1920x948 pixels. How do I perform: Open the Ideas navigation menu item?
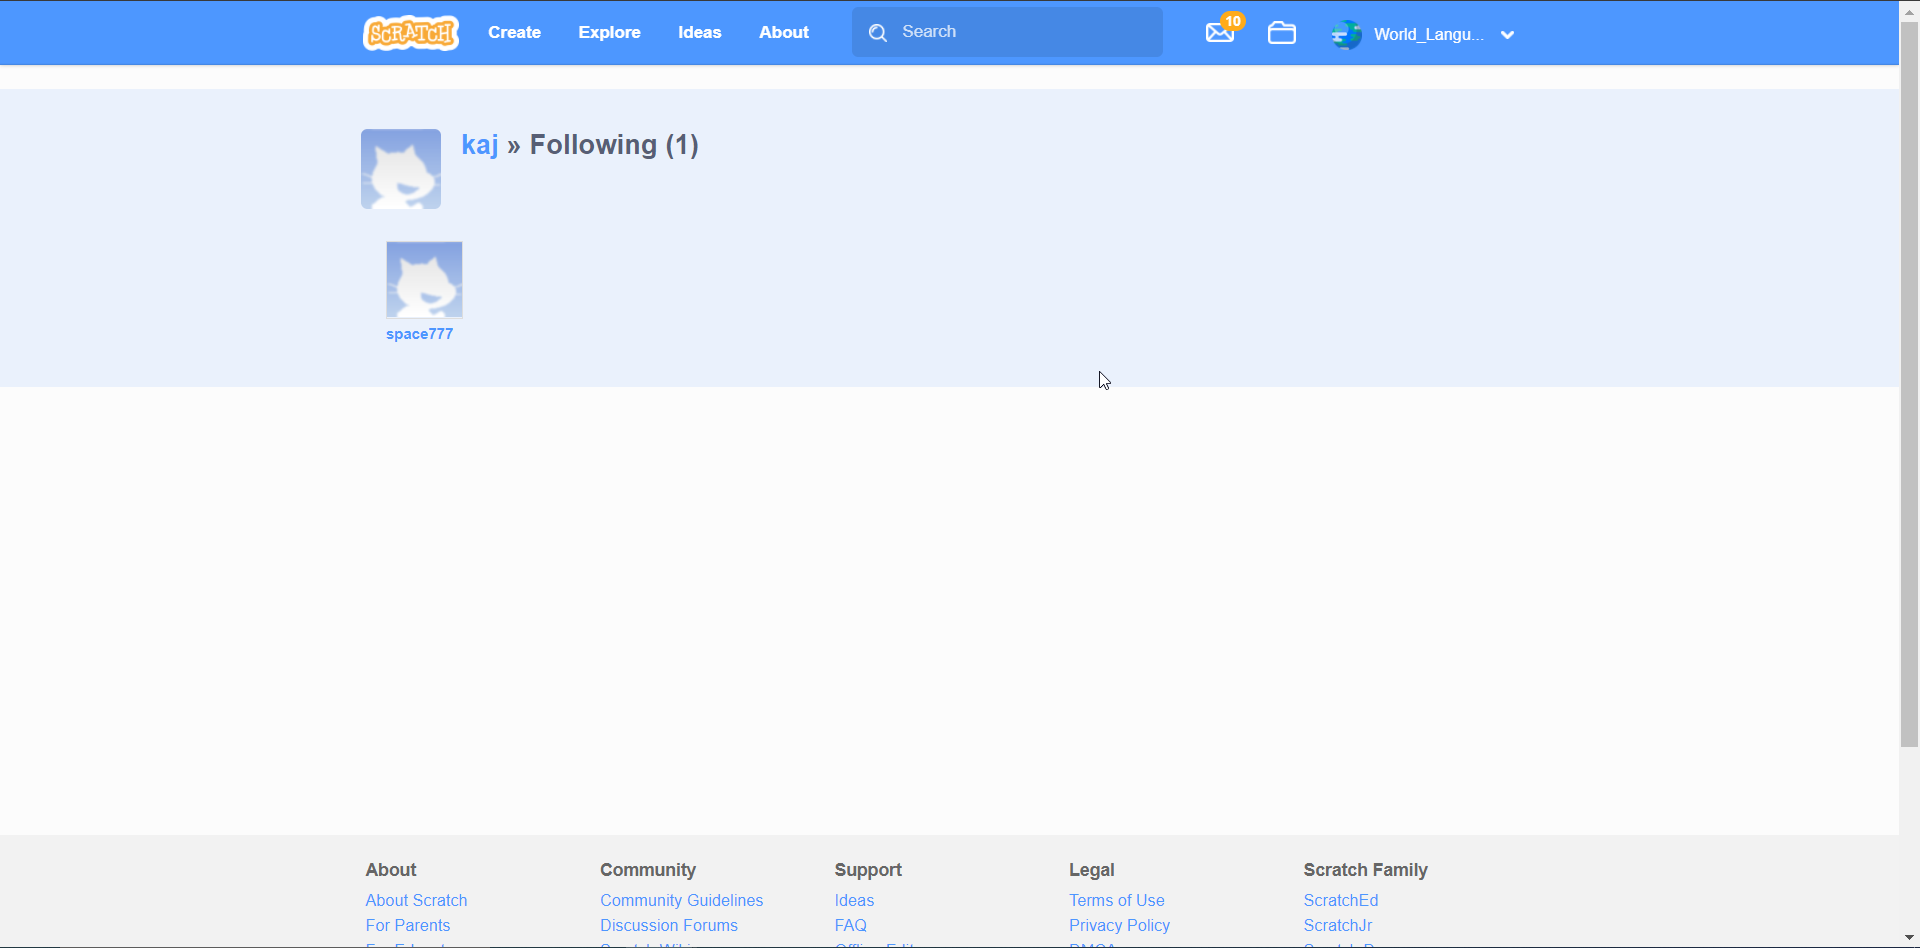tap(699, 32)
